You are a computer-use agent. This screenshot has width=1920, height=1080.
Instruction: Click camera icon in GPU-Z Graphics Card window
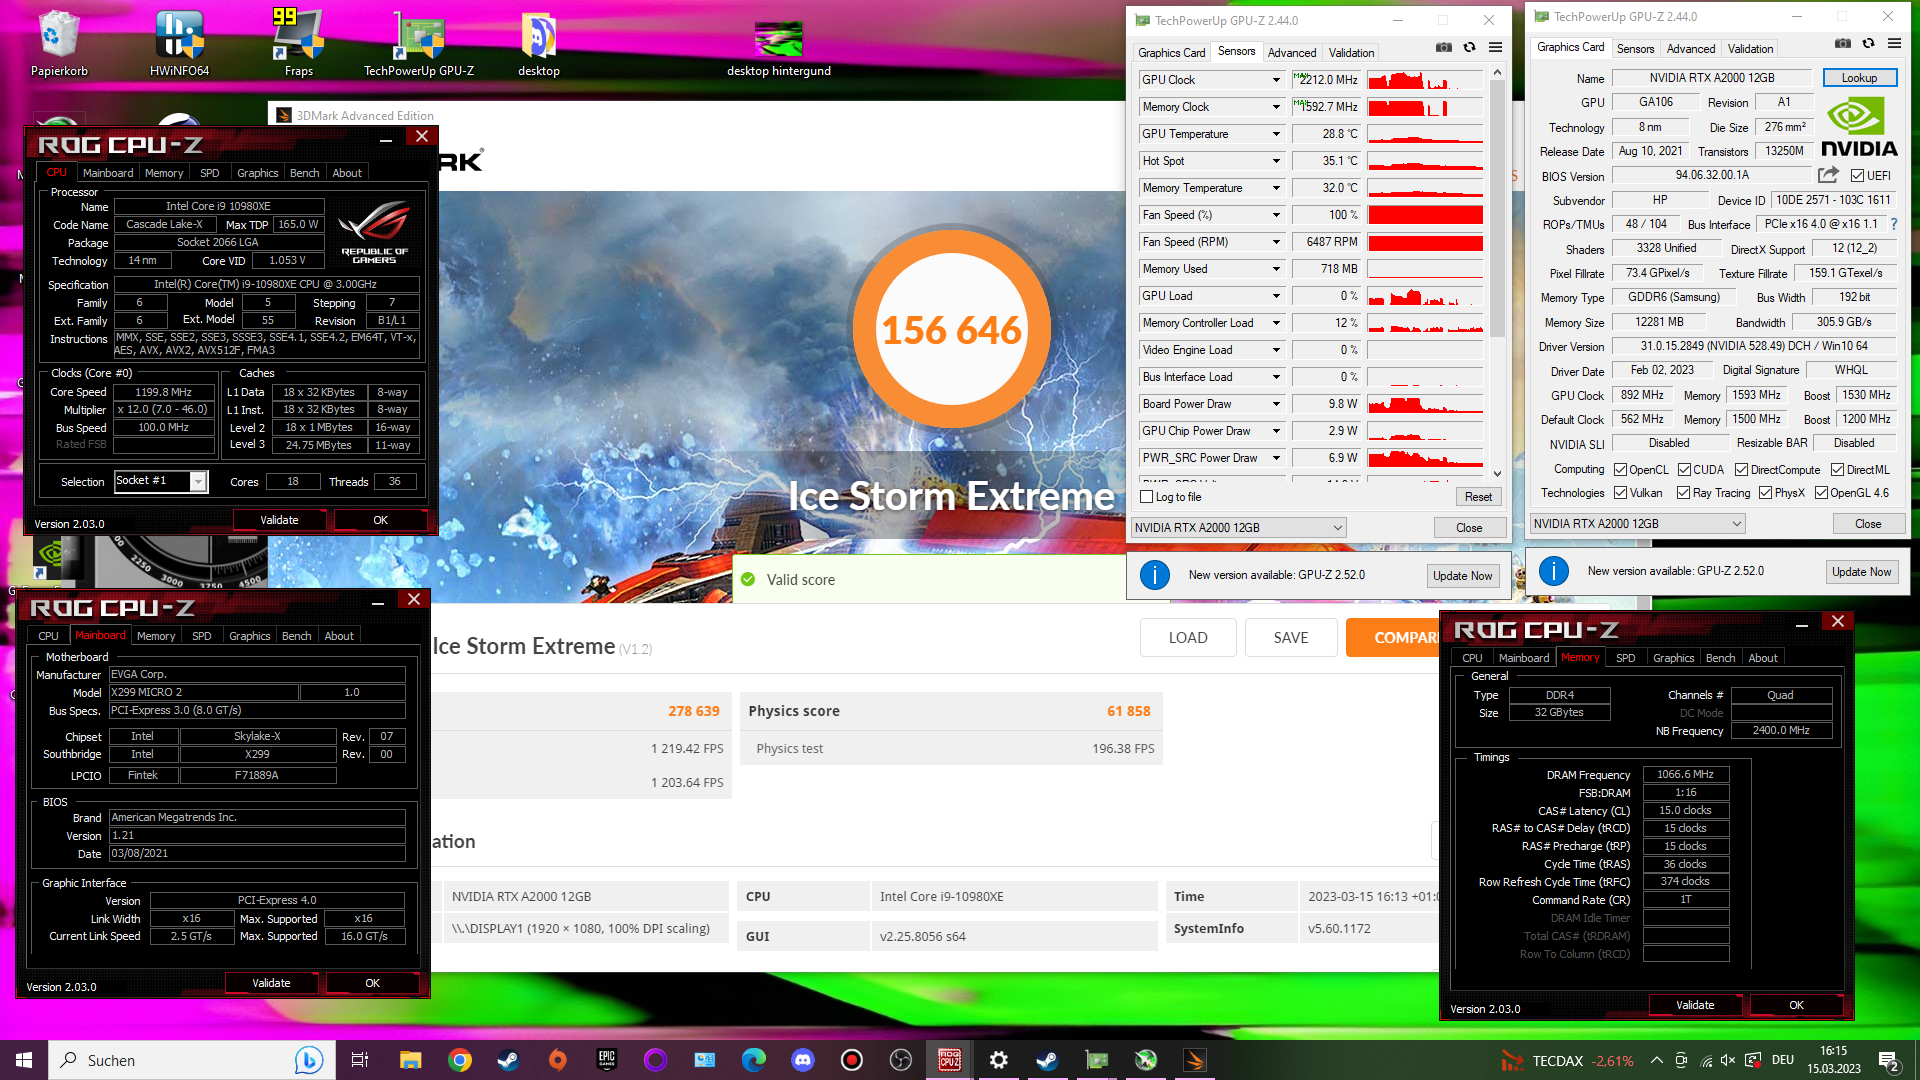coord(1842,43)
